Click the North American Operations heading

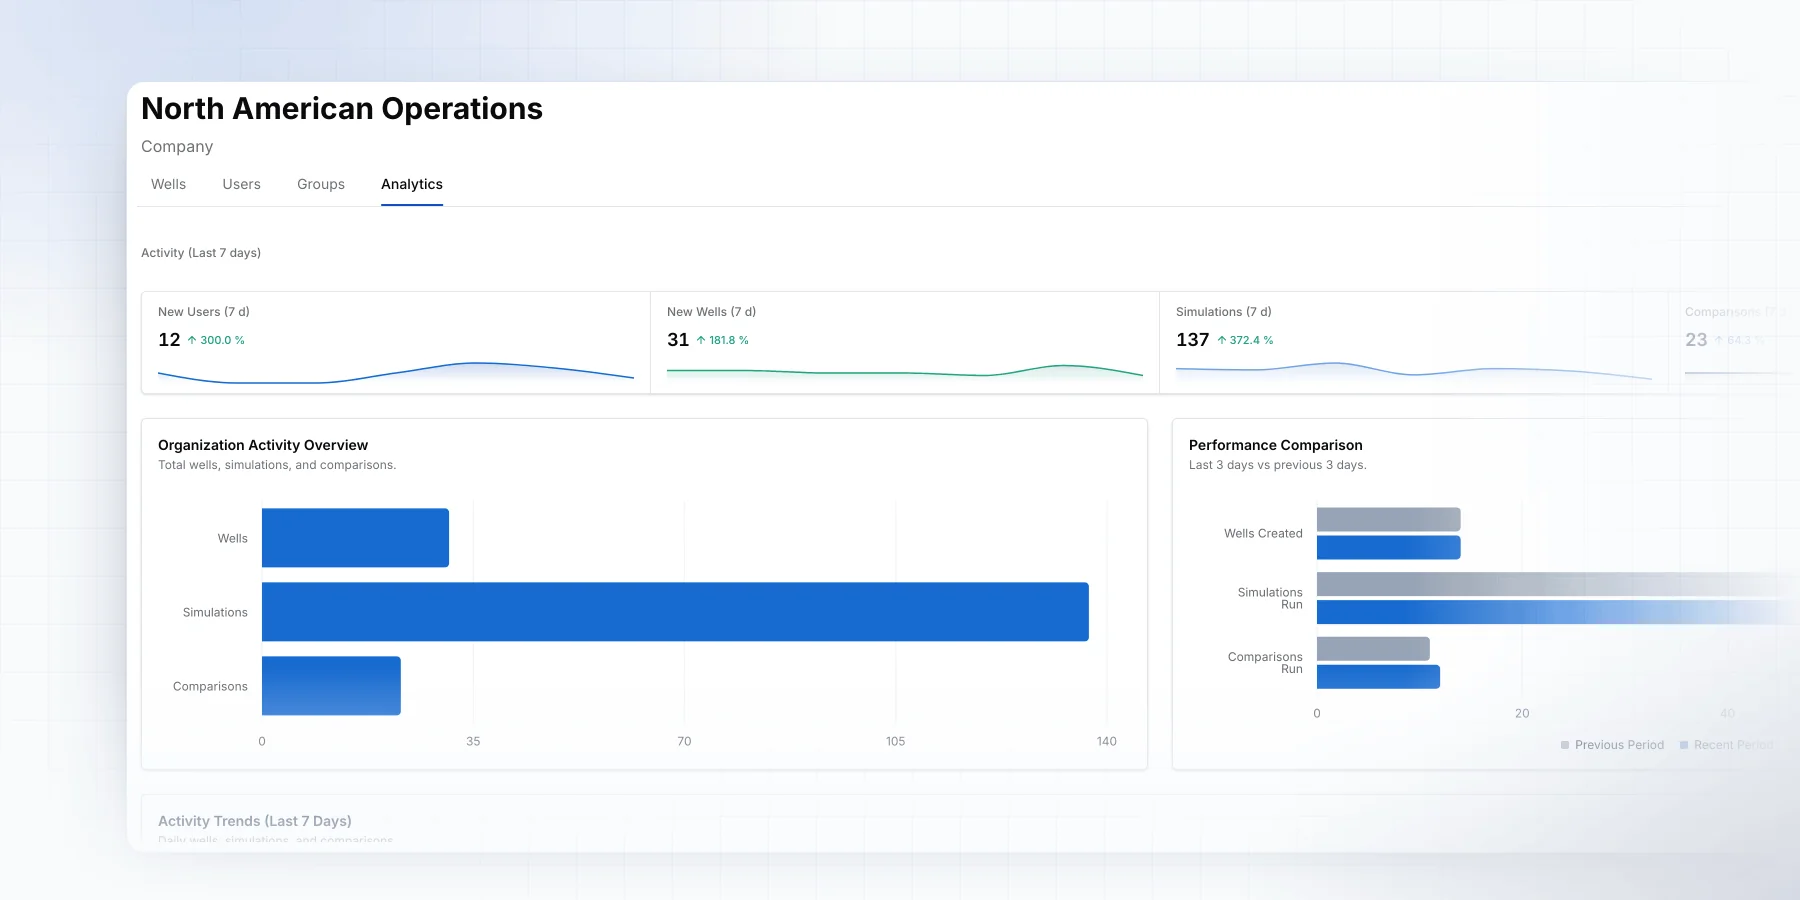point(342,108)
